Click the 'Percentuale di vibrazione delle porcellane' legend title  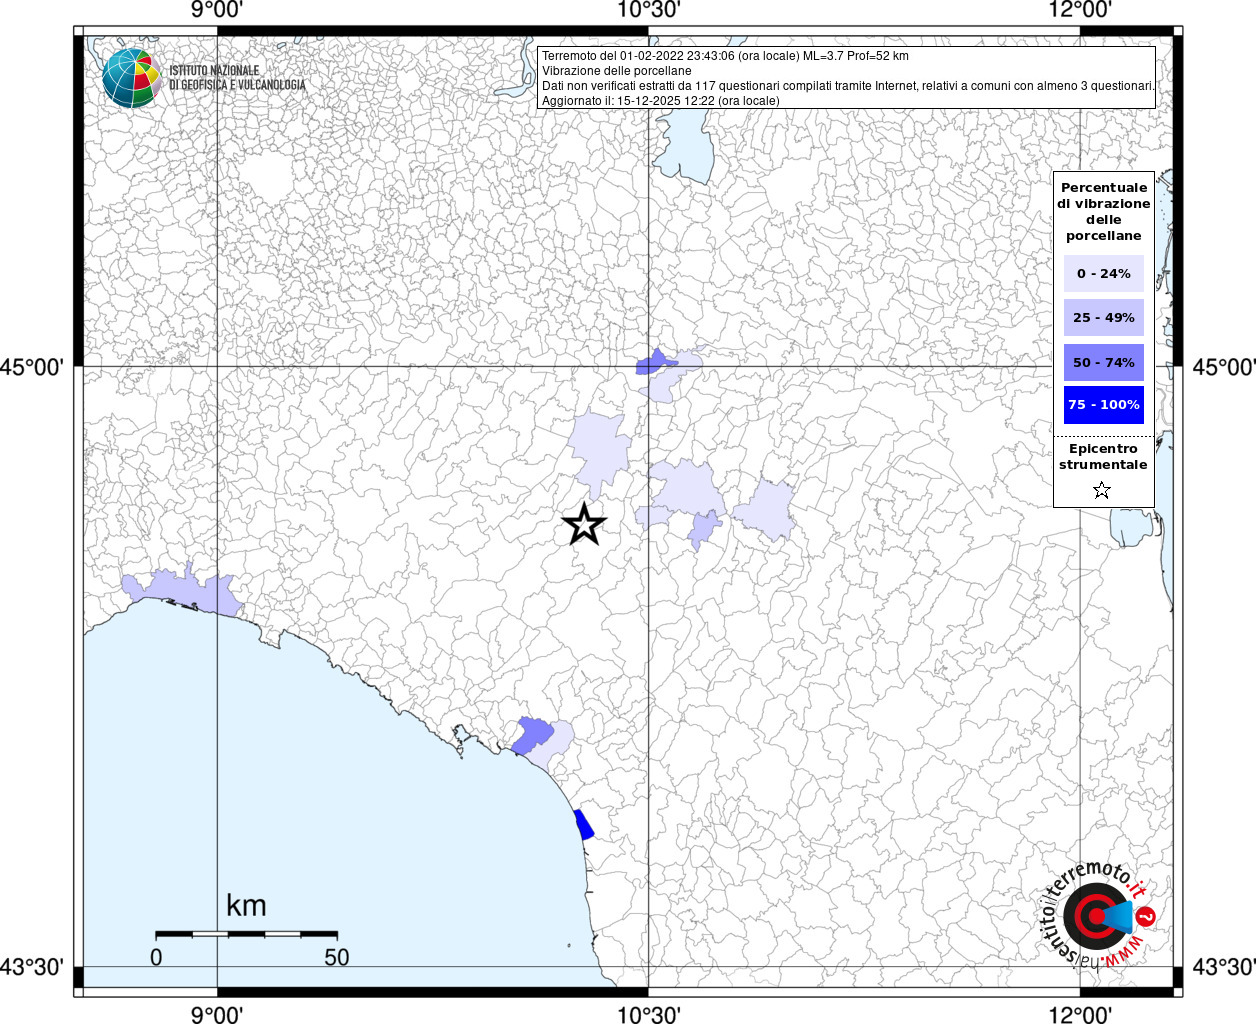point(1103,211)
